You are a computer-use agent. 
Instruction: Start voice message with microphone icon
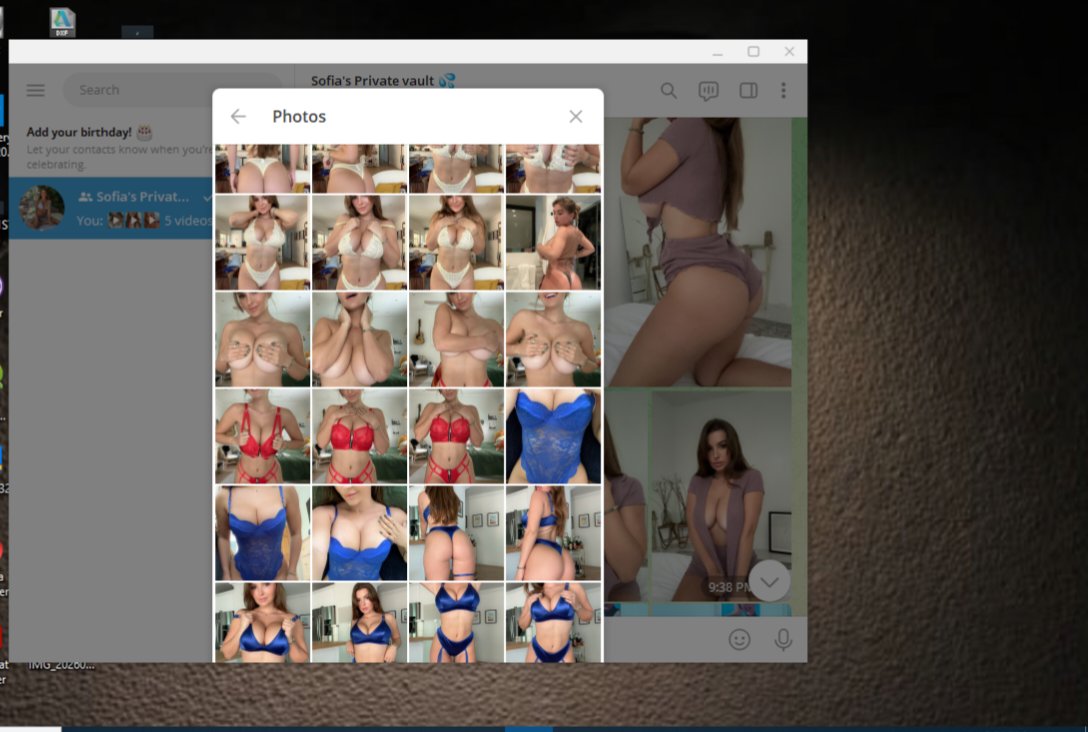pyautogui.click(x=783, y=639)
